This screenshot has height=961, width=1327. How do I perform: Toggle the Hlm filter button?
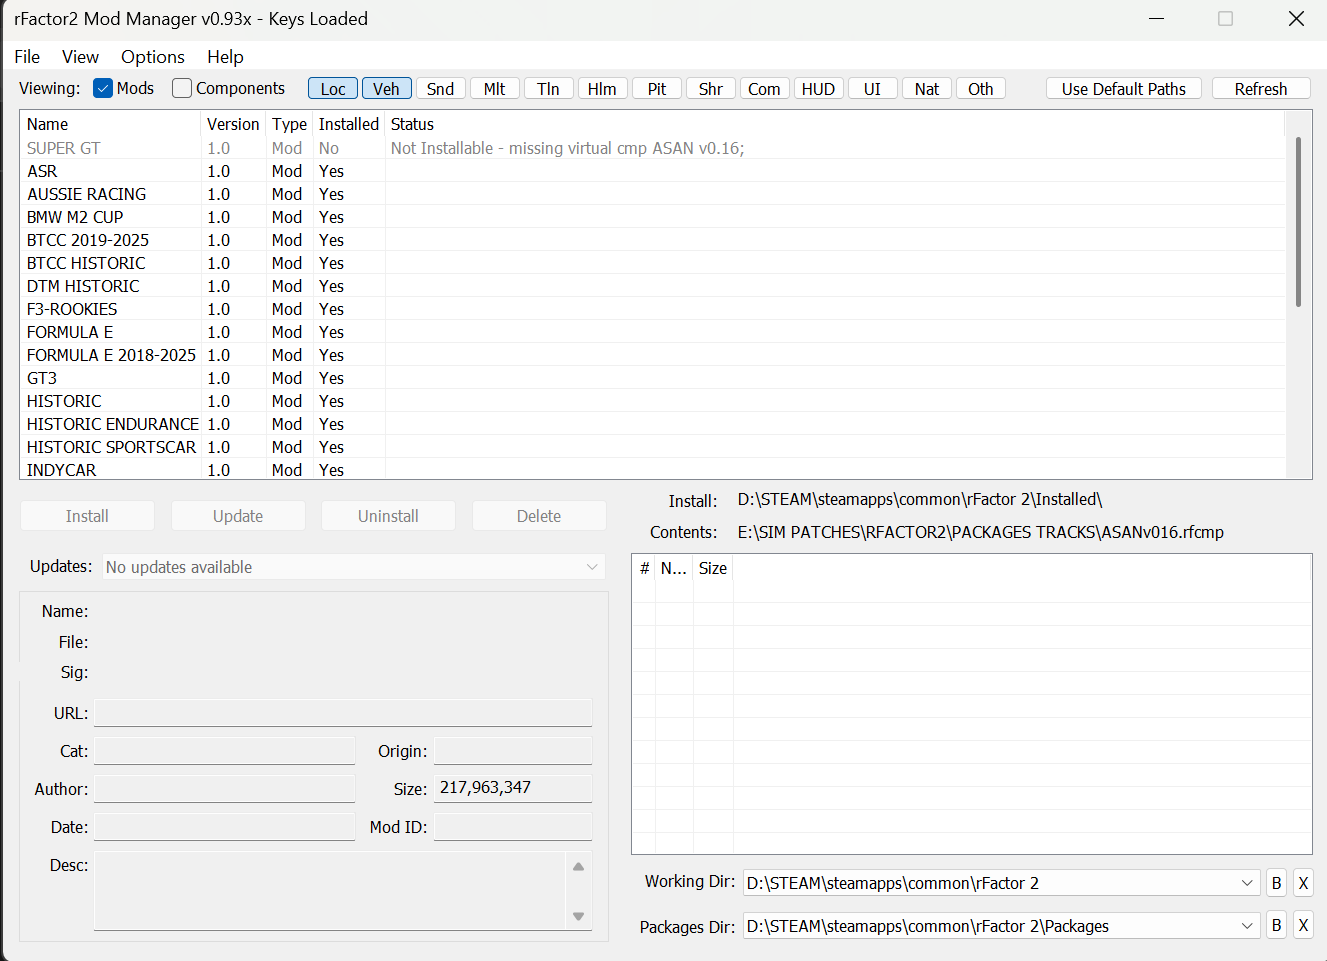tap(602, 89)
